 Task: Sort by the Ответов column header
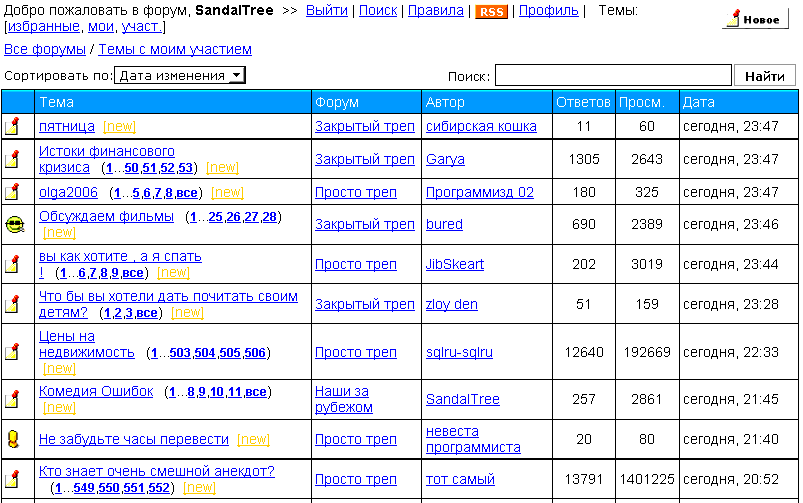click(583, 102)
